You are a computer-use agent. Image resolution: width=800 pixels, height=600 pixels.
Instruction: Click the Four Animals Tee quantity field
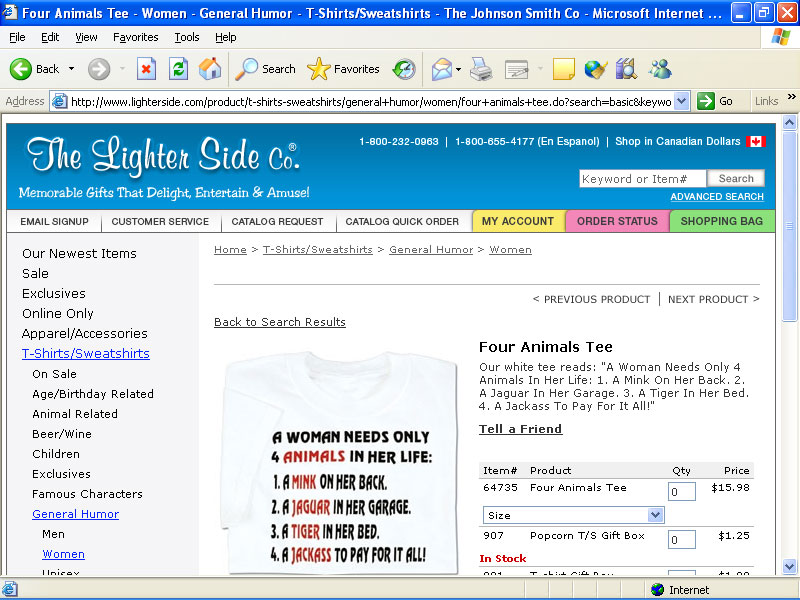tap(682, 491)
